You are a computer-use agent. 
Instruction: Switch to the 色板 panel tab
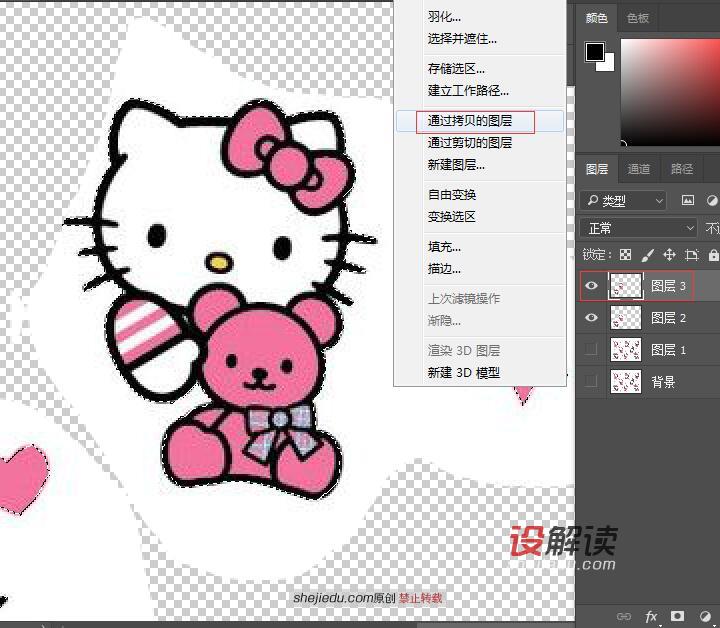click(x=638, y=18)
